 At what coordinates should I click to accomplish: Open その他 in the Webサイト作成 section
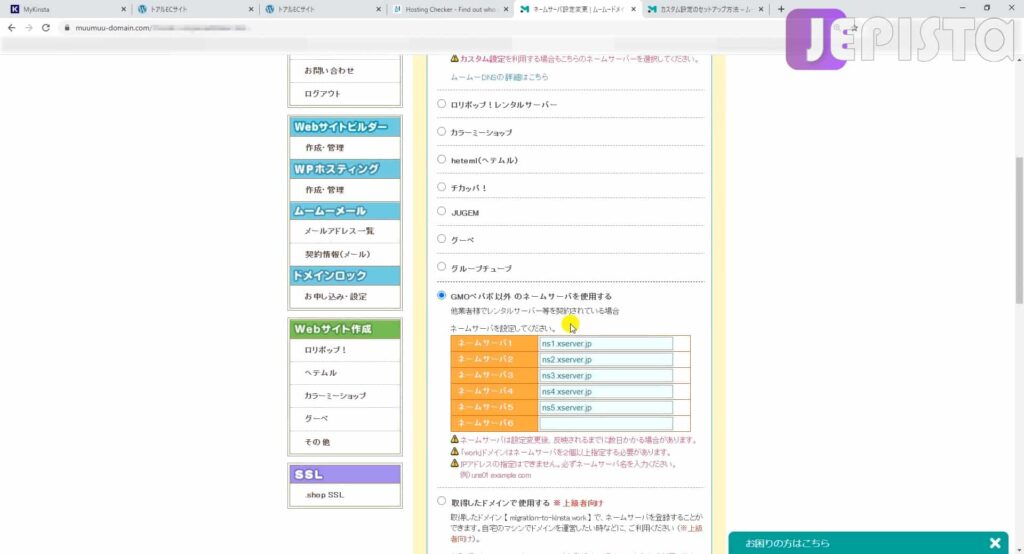[317, 442]
